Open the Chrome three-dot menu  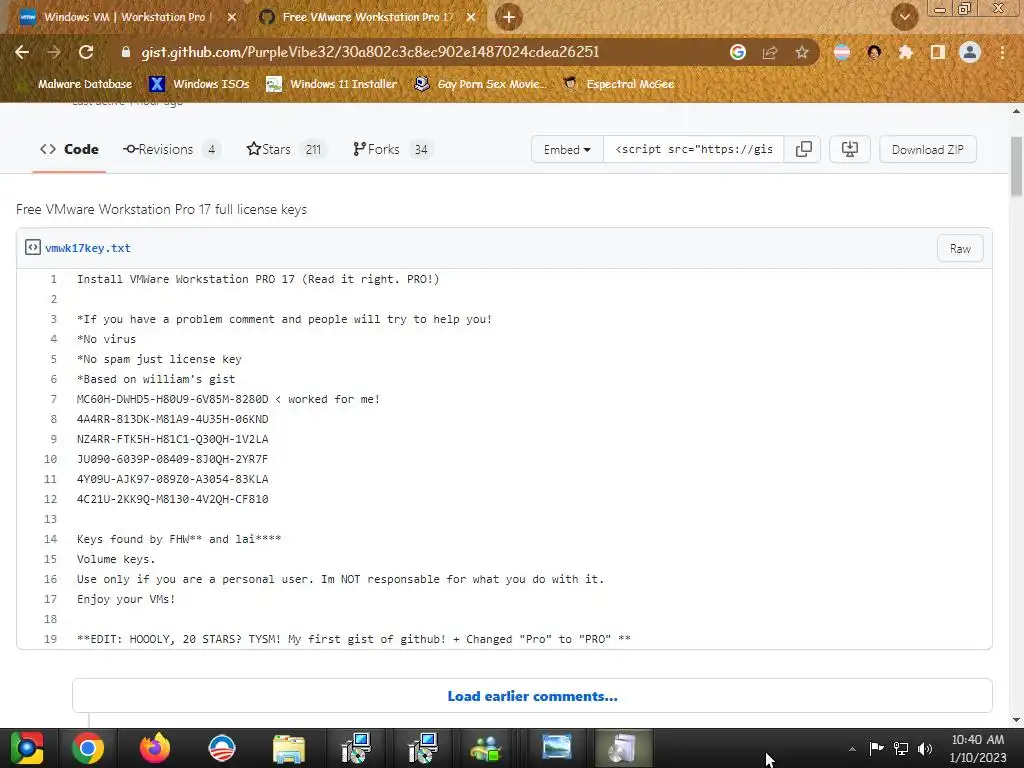(1002, 52)
